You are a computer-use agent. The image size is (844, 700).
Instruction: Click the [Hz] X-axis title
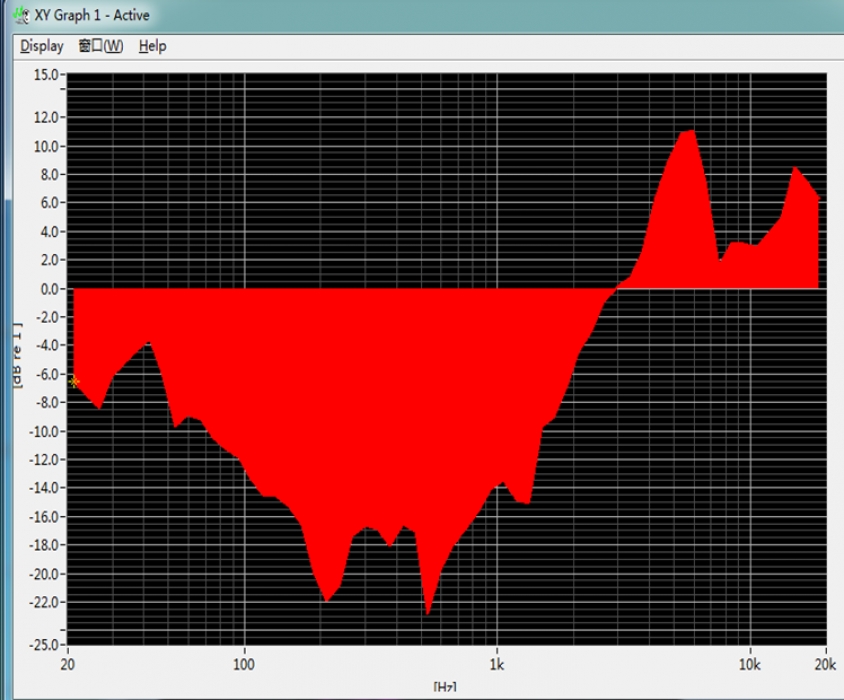445,687
